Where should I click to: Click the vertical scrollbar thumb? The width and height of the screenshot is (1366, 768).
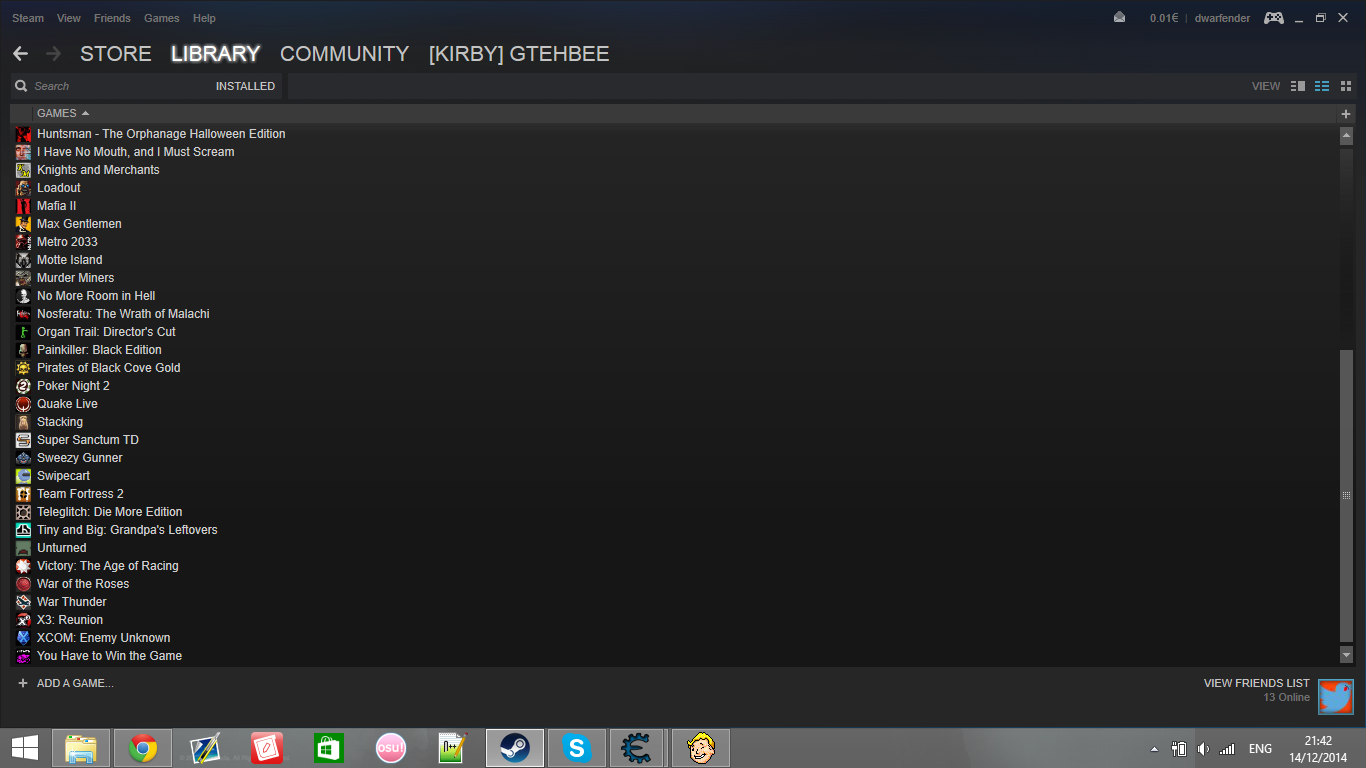1346,495
